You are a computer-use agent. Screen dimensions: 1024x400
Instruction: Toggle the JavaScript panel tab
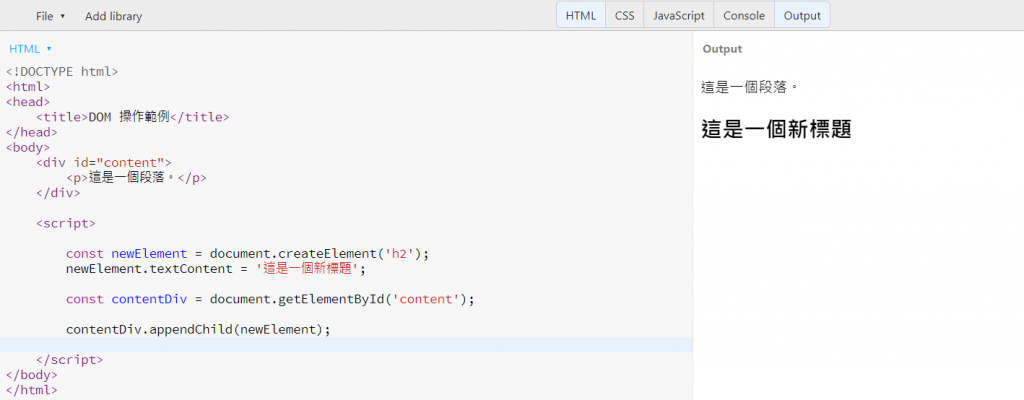(679, 16)
